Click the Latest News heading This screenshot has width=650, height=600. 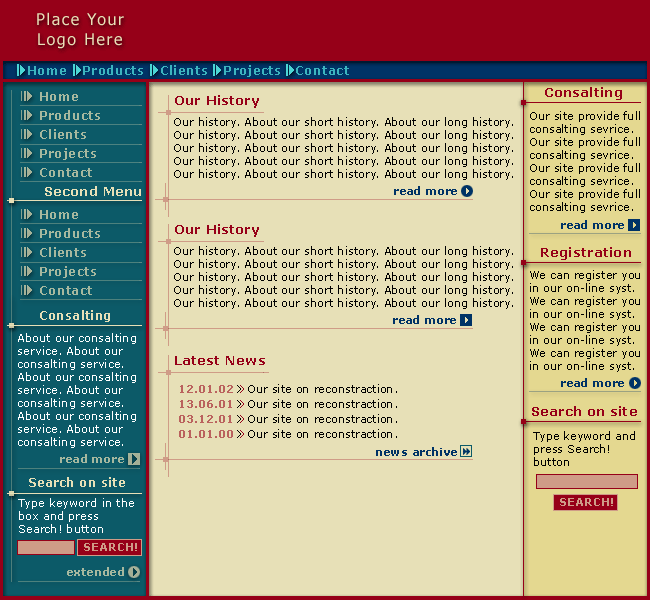220,361
